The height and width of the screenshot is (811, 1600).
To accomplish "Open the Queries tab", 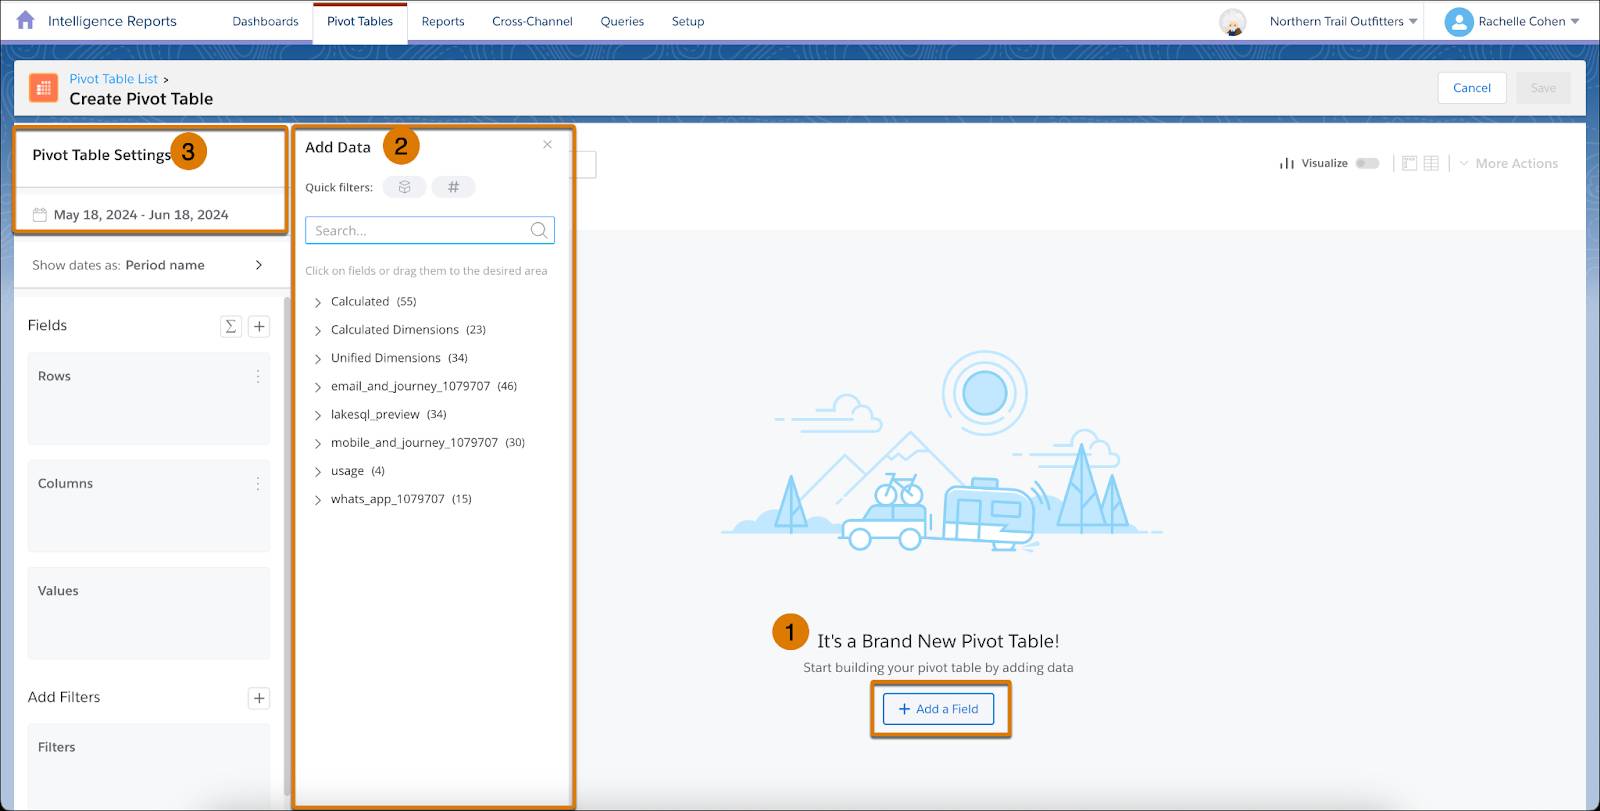I will point(622,21).
